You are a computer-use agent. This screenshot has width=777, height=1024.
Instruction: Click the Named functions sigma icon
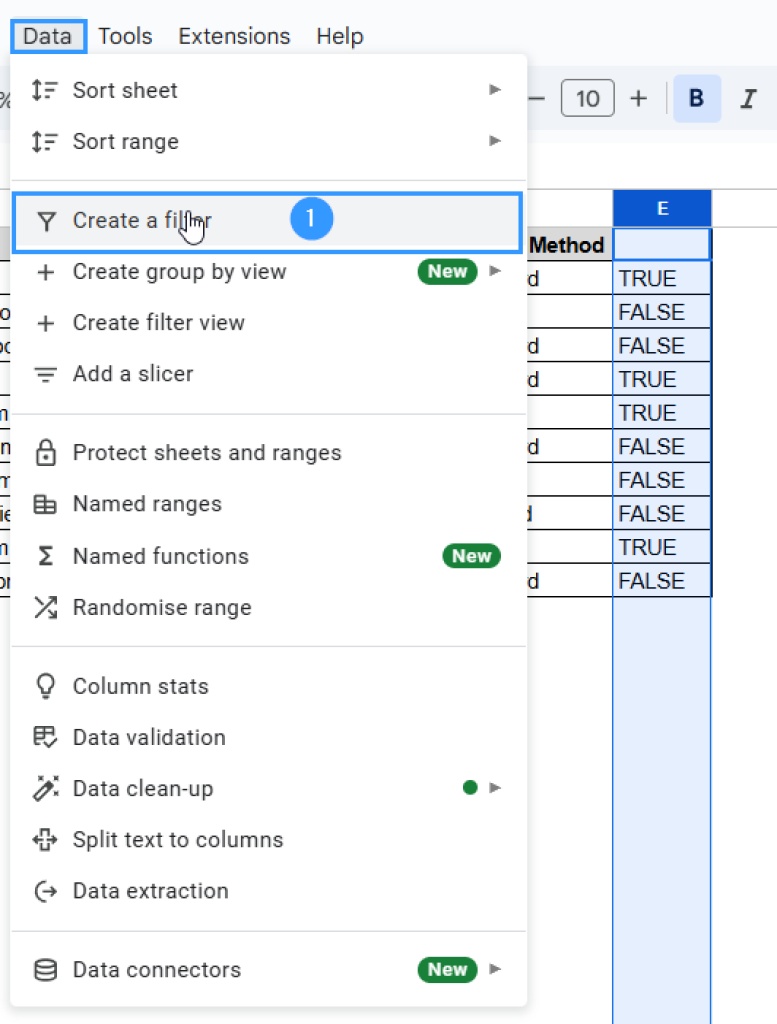point(45,556)
